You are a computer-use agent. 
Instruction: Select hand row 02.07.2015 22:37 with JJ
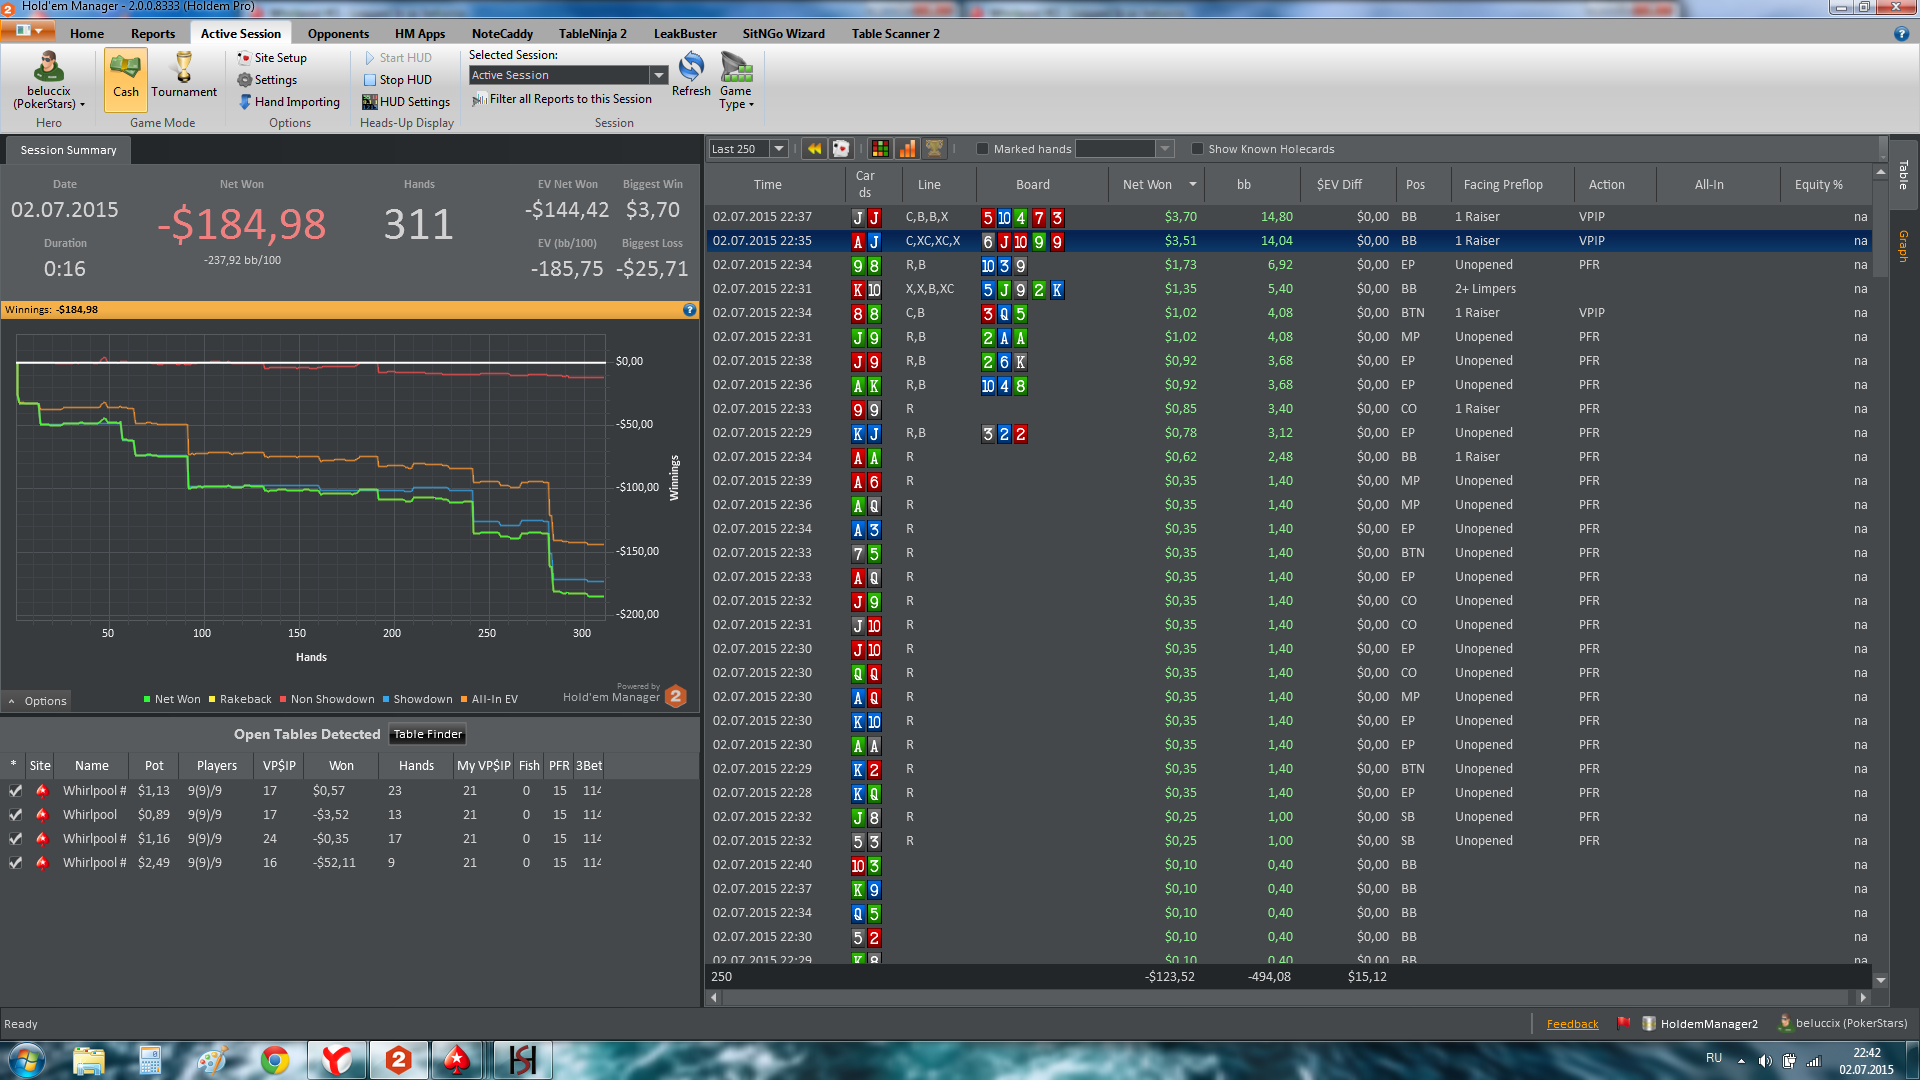[x=1290, y=217]
